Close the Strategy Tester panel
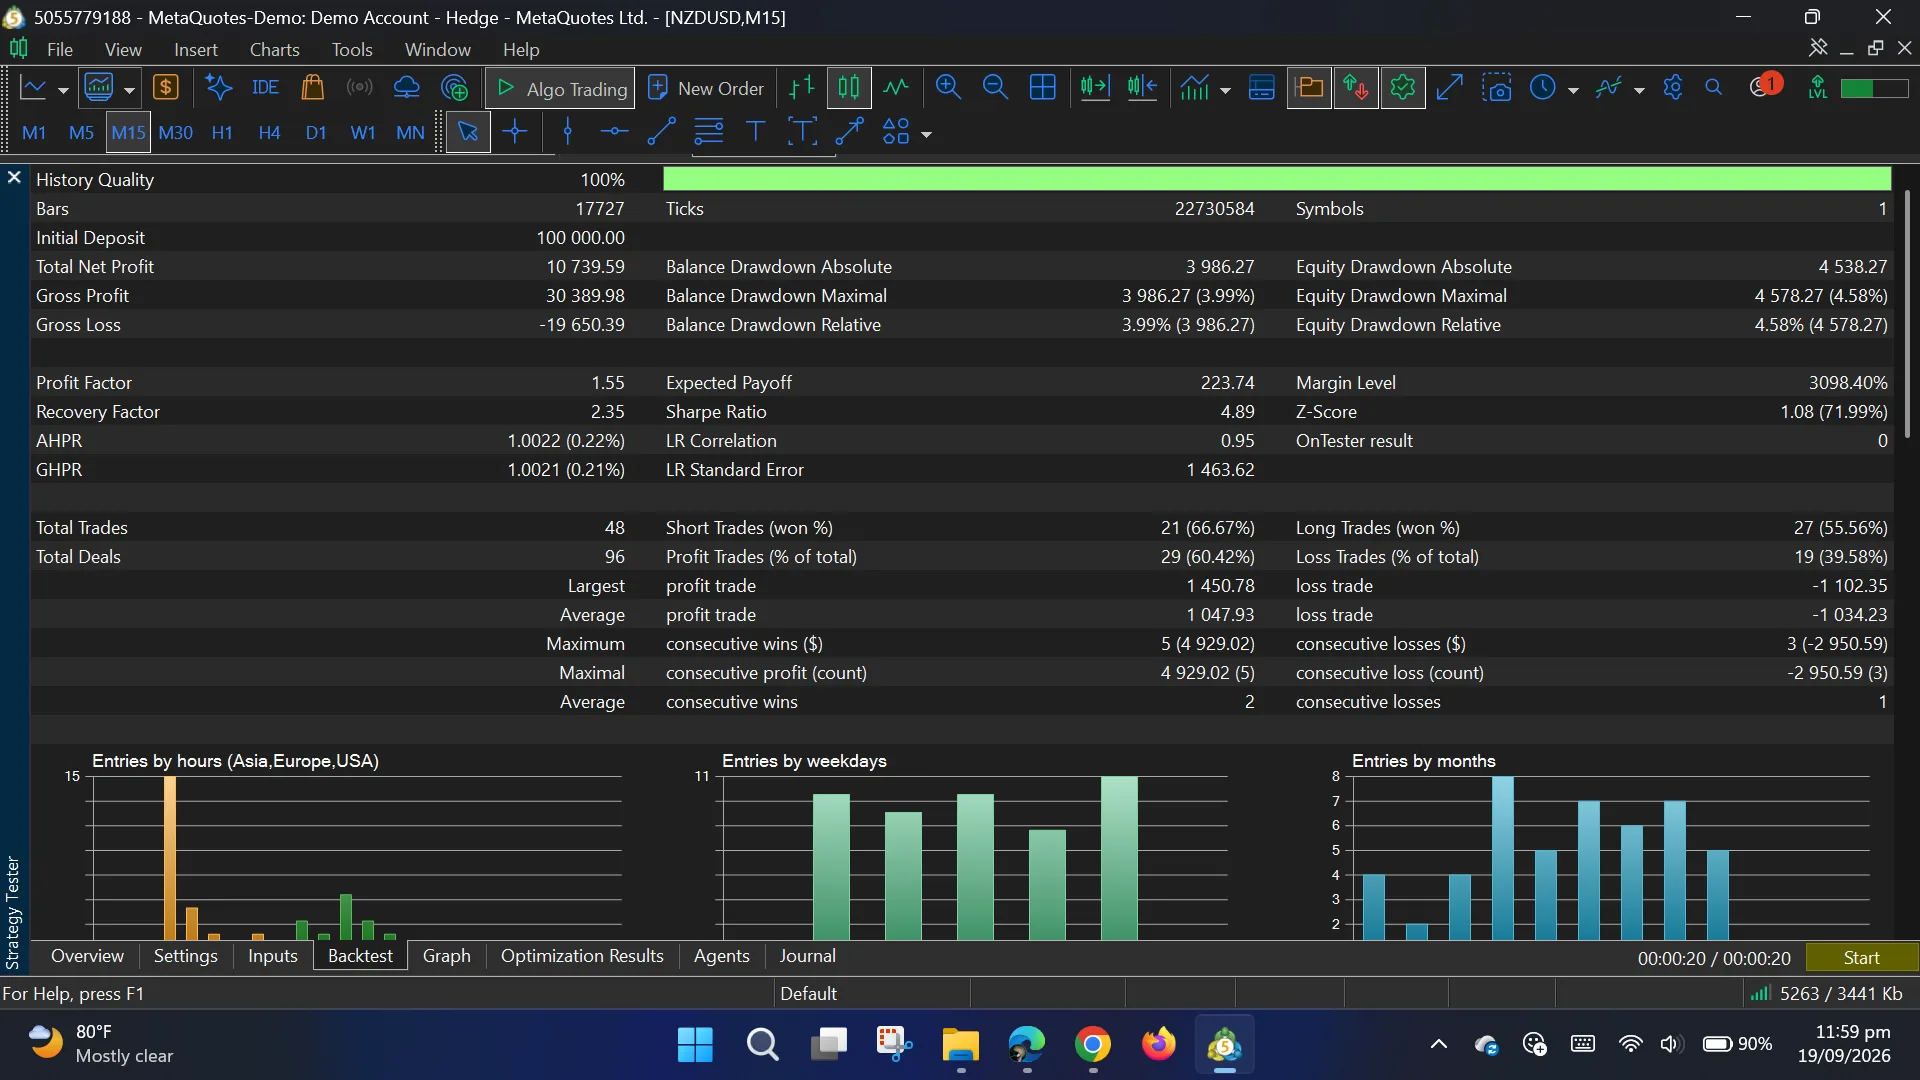1920x1080 pixels. pyautogui.click(x=14, y=177)
